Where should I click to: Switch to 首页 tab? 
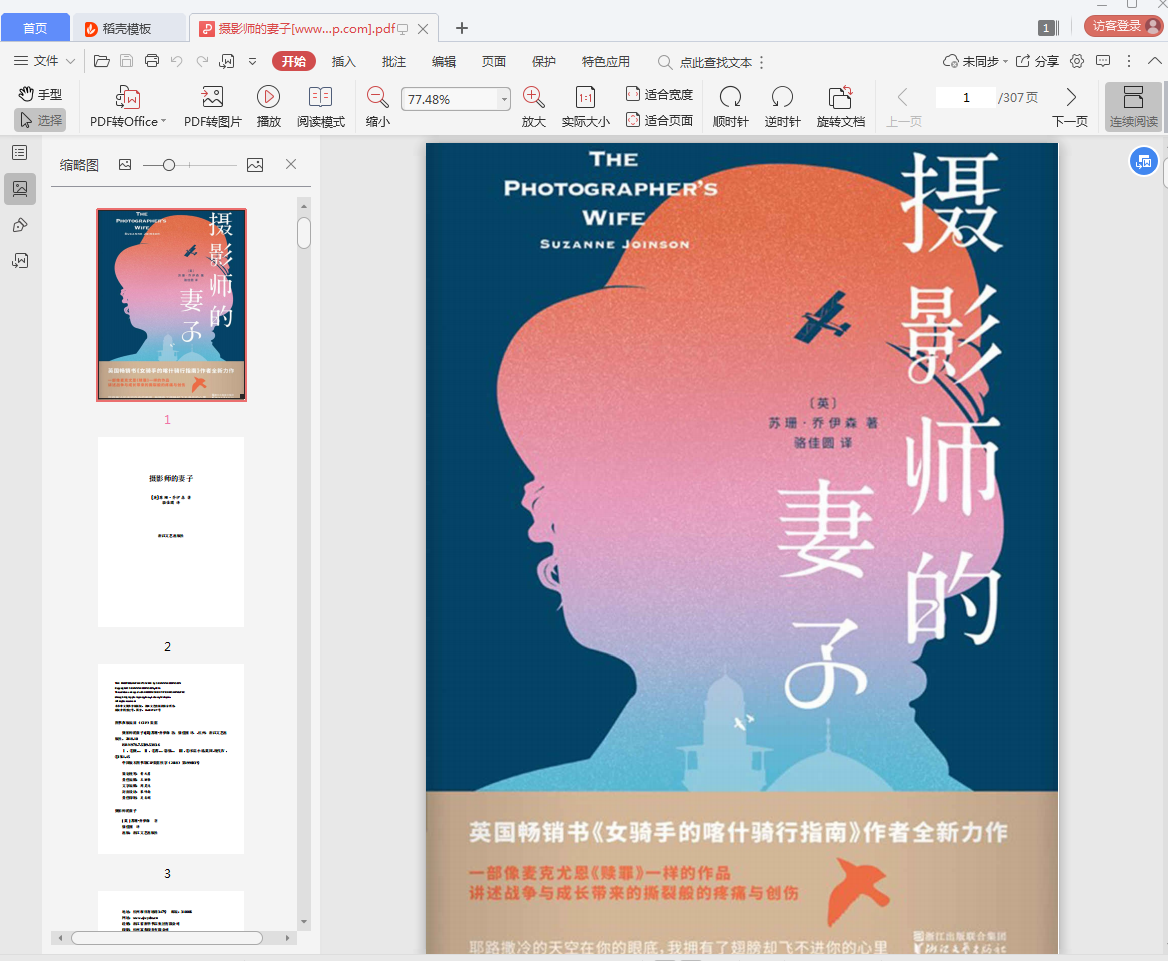35,28
